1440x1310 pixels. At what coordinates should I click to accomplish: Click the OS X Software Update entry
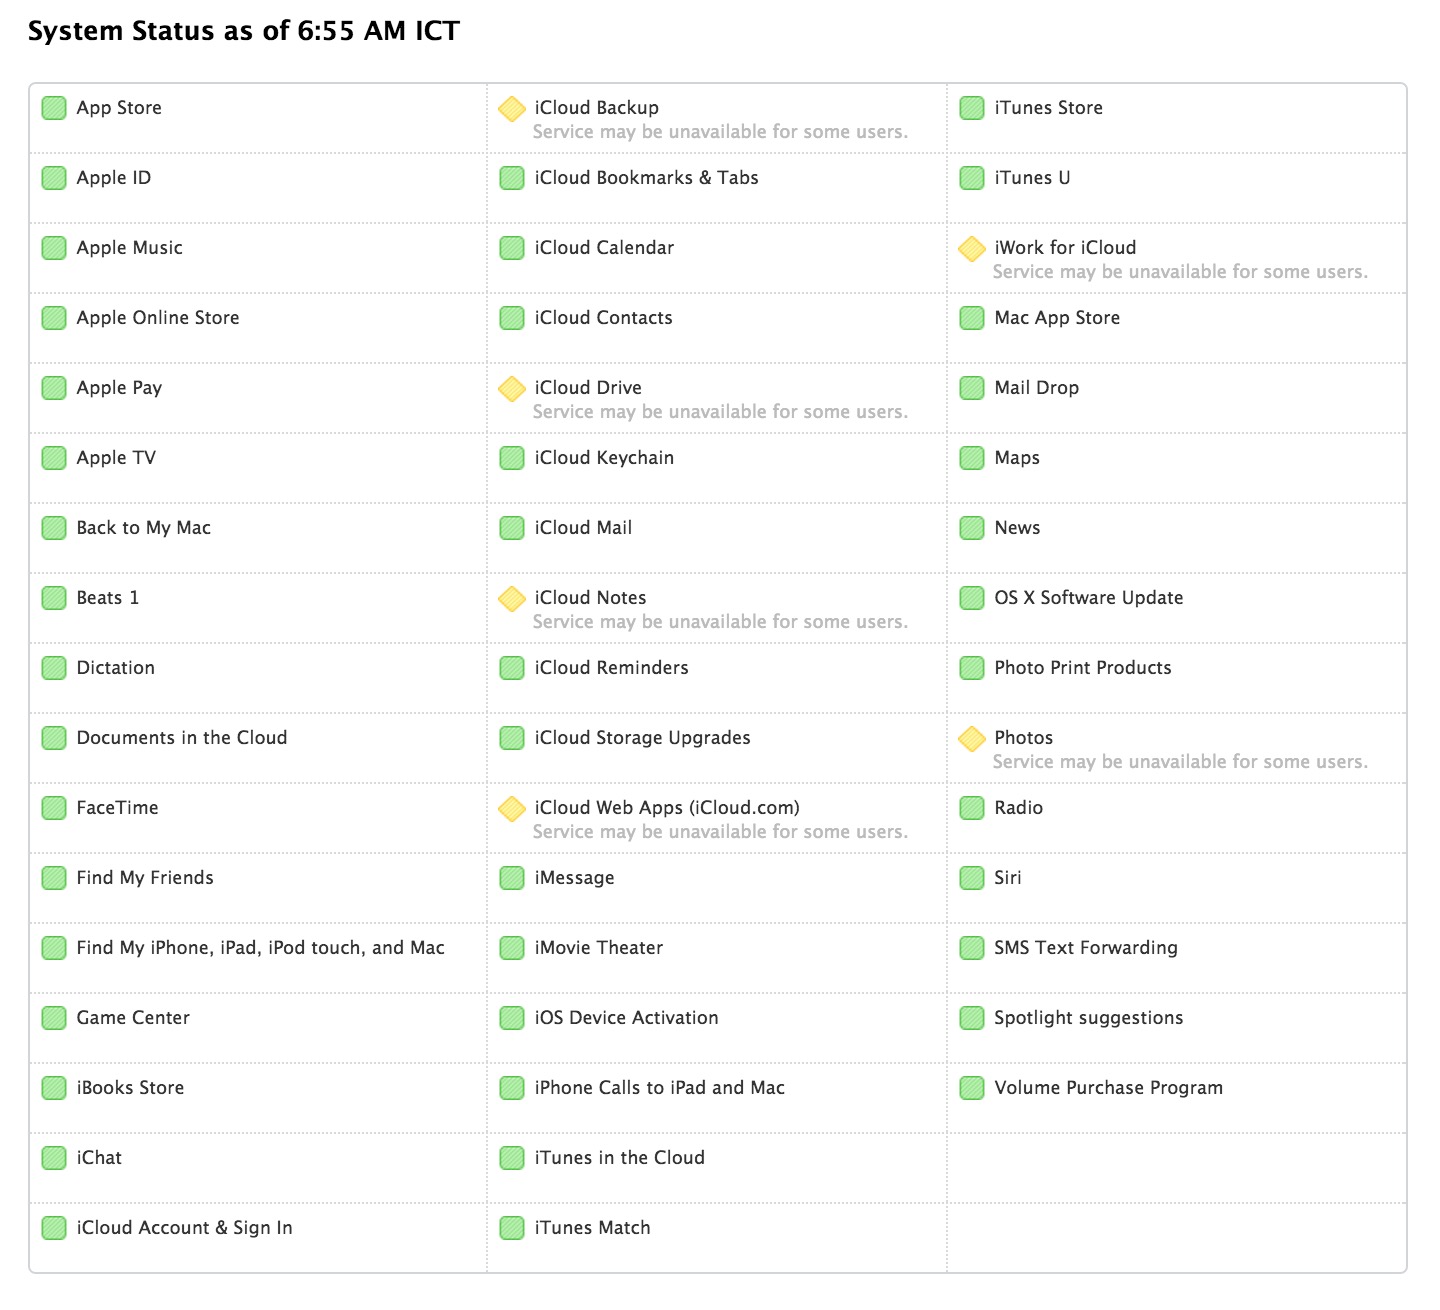click(1088, 598)
